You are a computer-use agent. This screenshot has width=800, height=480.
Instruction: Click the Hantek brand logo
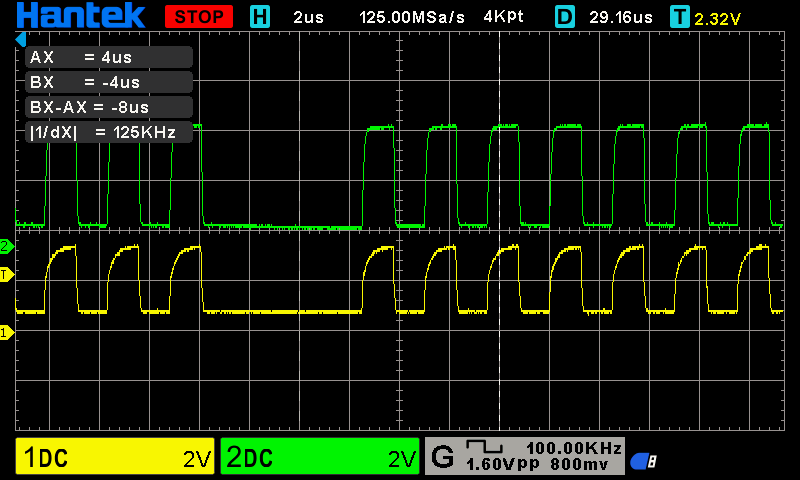(81, 15)
